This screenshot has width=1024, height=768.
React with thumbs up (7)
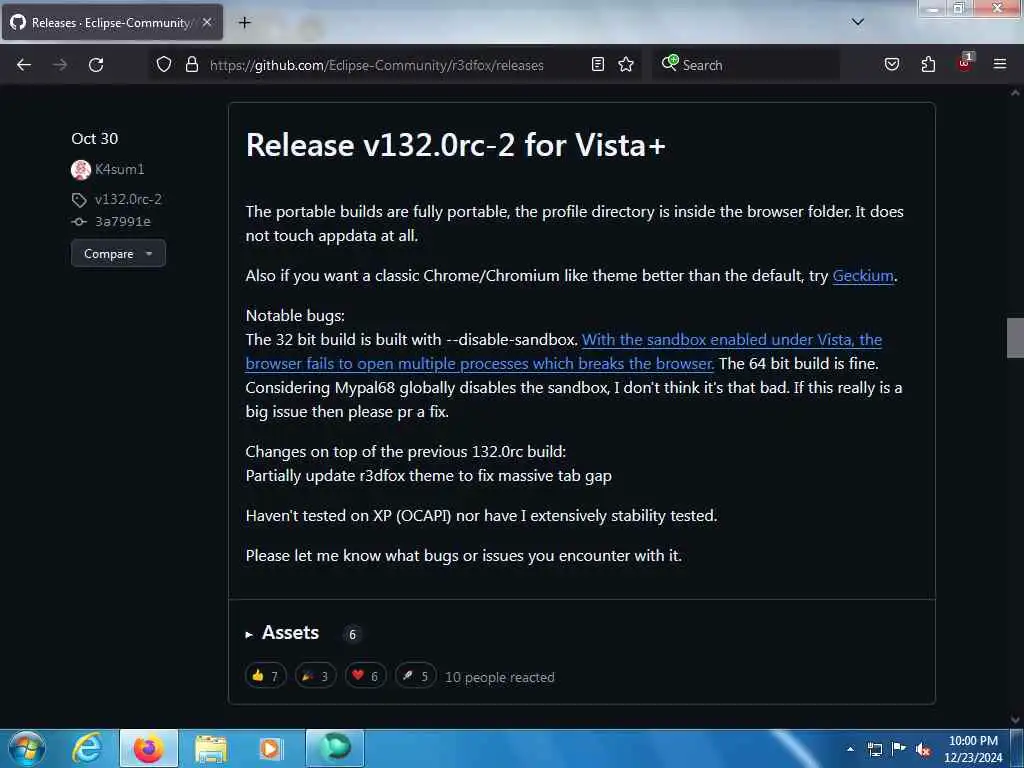coord(265,676)
